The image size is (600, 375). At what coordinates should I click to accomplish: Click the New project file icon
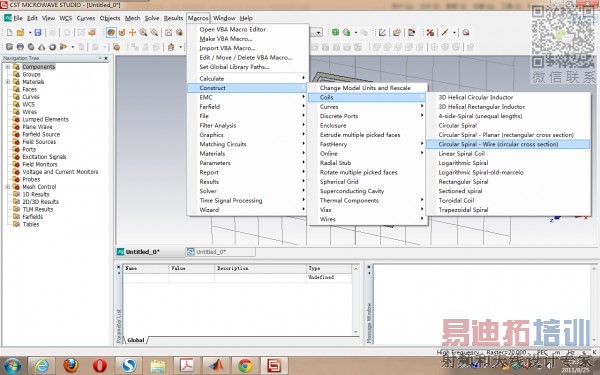[x=10, y=33]
